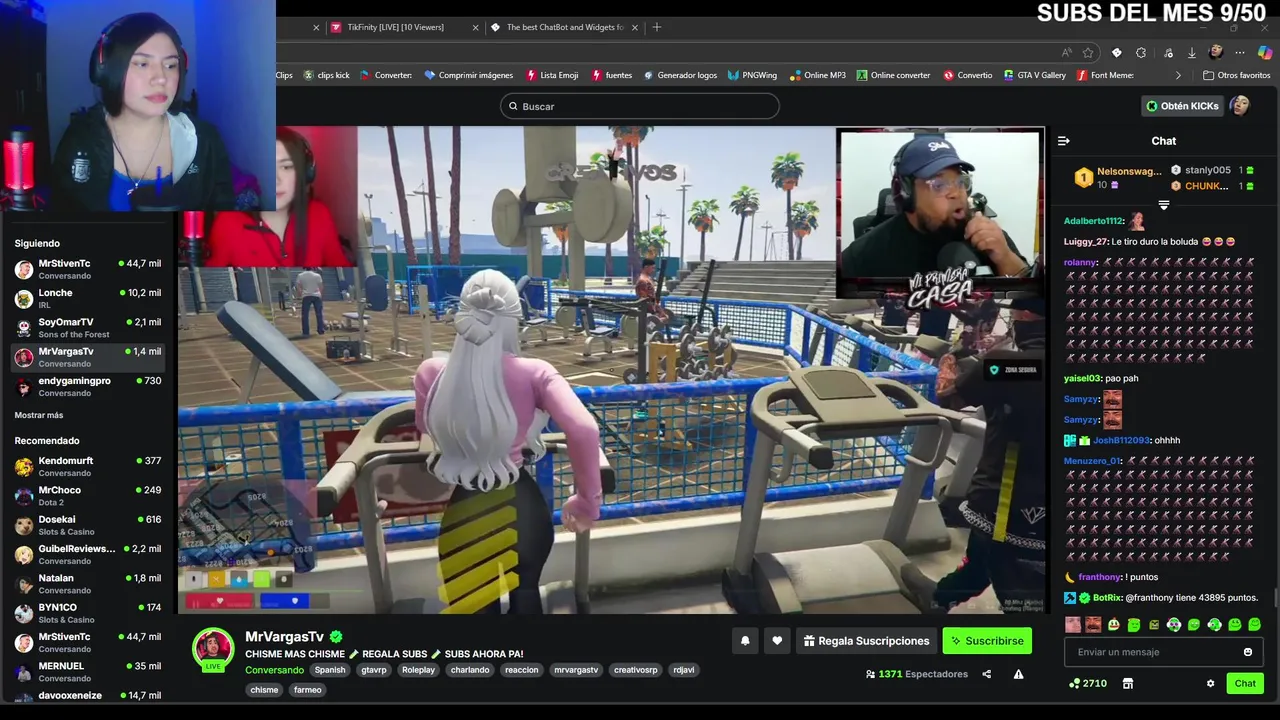Click stanly005 in gift leaderboard

click(x=1212, y=170)
